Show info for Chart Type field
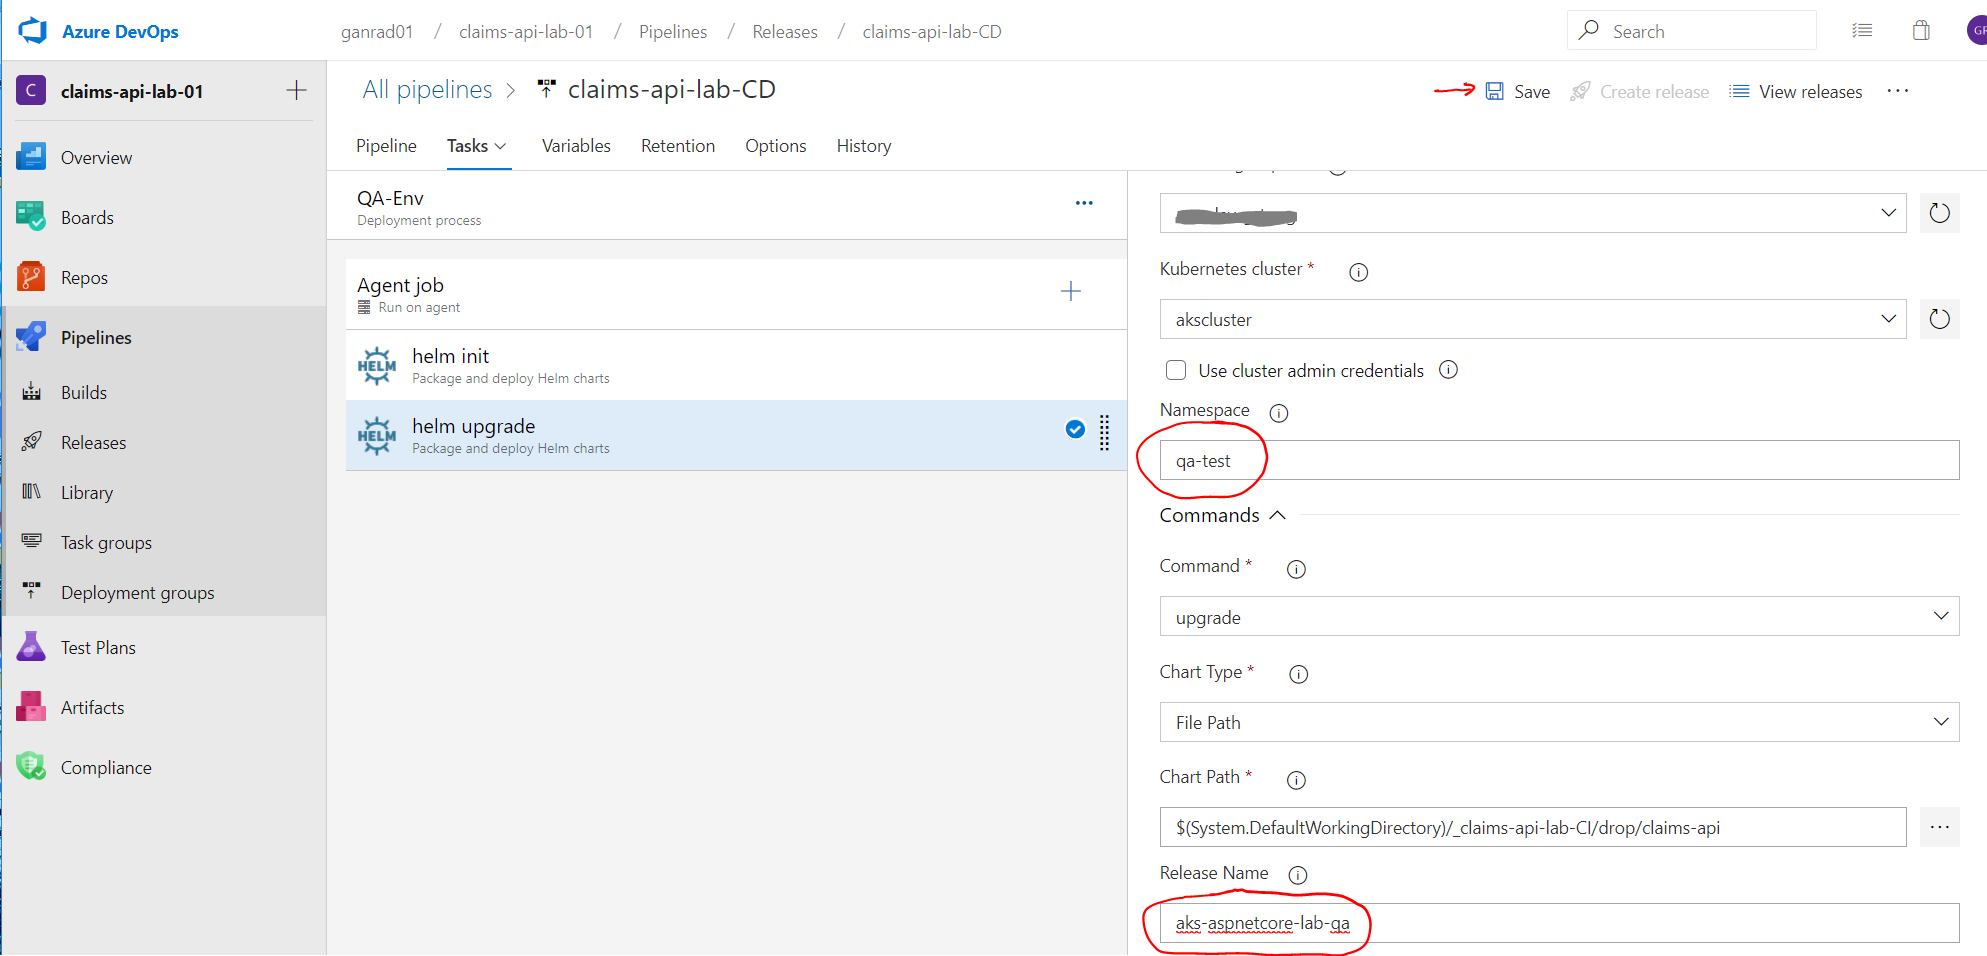Screen dimensions: 1987x956 [1298, 674]
